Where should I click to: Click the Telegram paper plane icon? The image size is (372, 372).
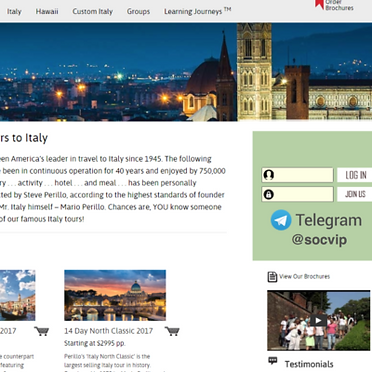pyautogui.click(x=281, y=220)
